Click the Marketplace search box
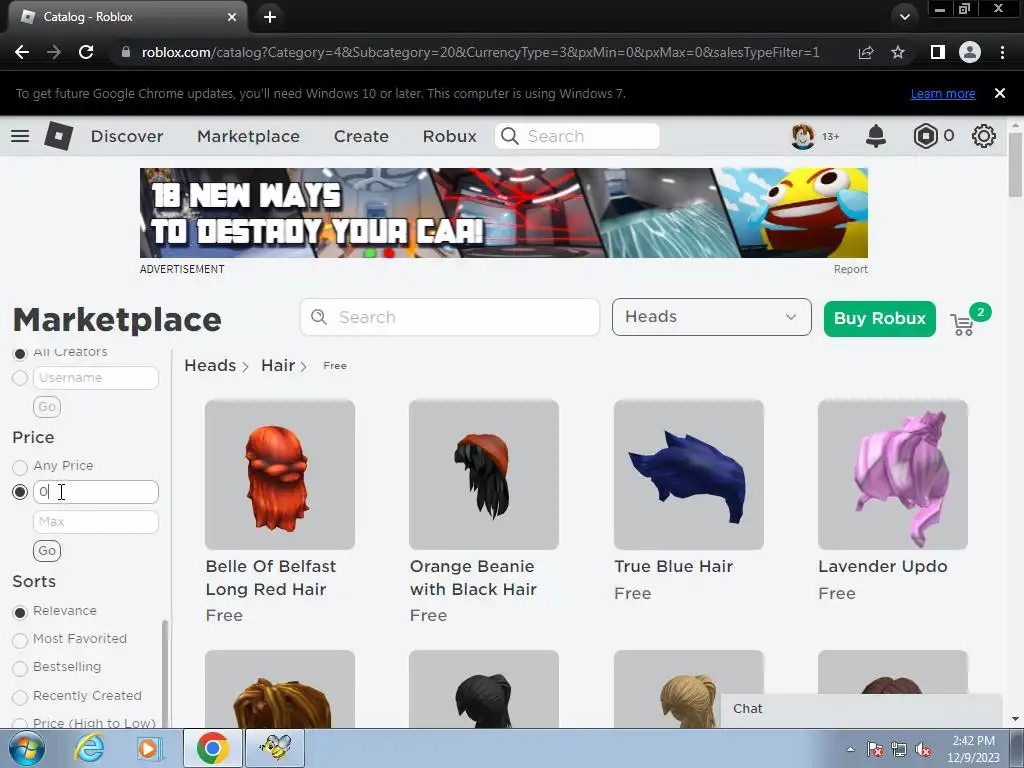The height and width of the screenshot is (768, 1024). 449,317
